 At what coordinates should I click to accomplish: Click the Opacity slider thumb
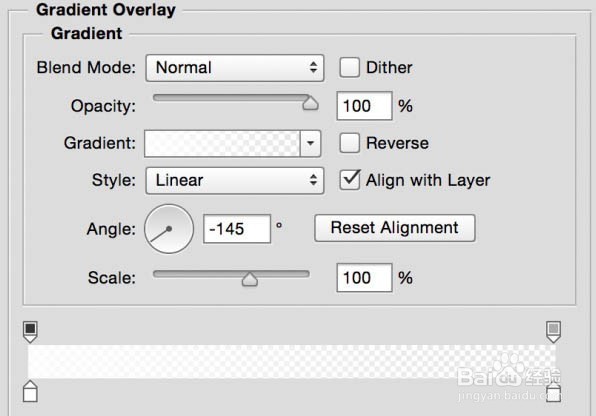(x=310, y=103)
